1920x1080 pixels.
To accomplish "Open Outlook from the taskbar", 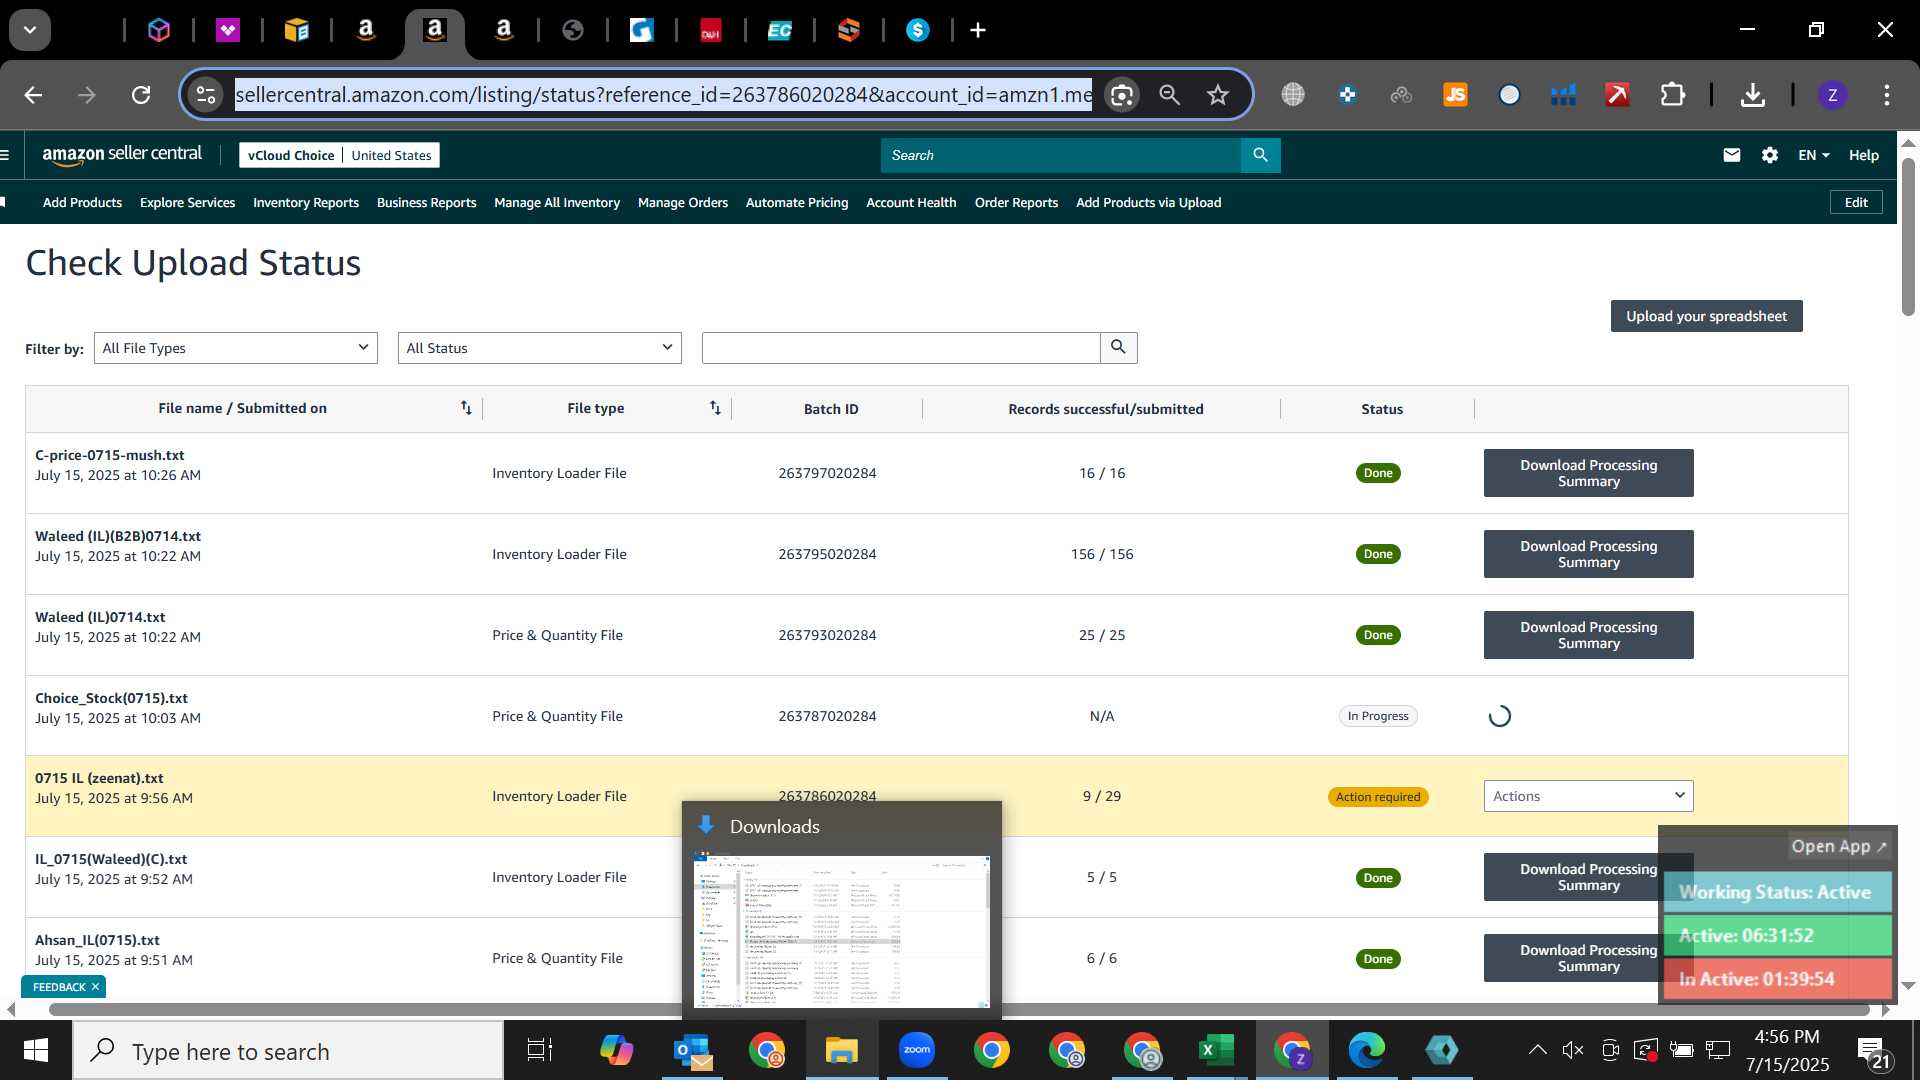I will click(692, 1050).
